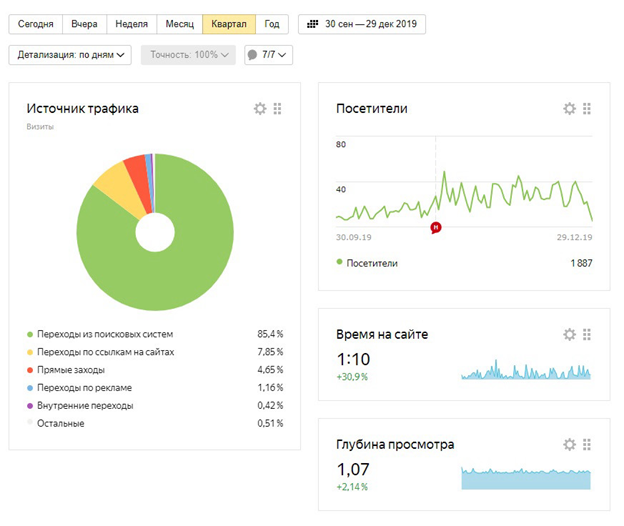Open settings gear of Источник трафика widget
The height and width of the screenshot is (526, 624).
pos(260,109)
